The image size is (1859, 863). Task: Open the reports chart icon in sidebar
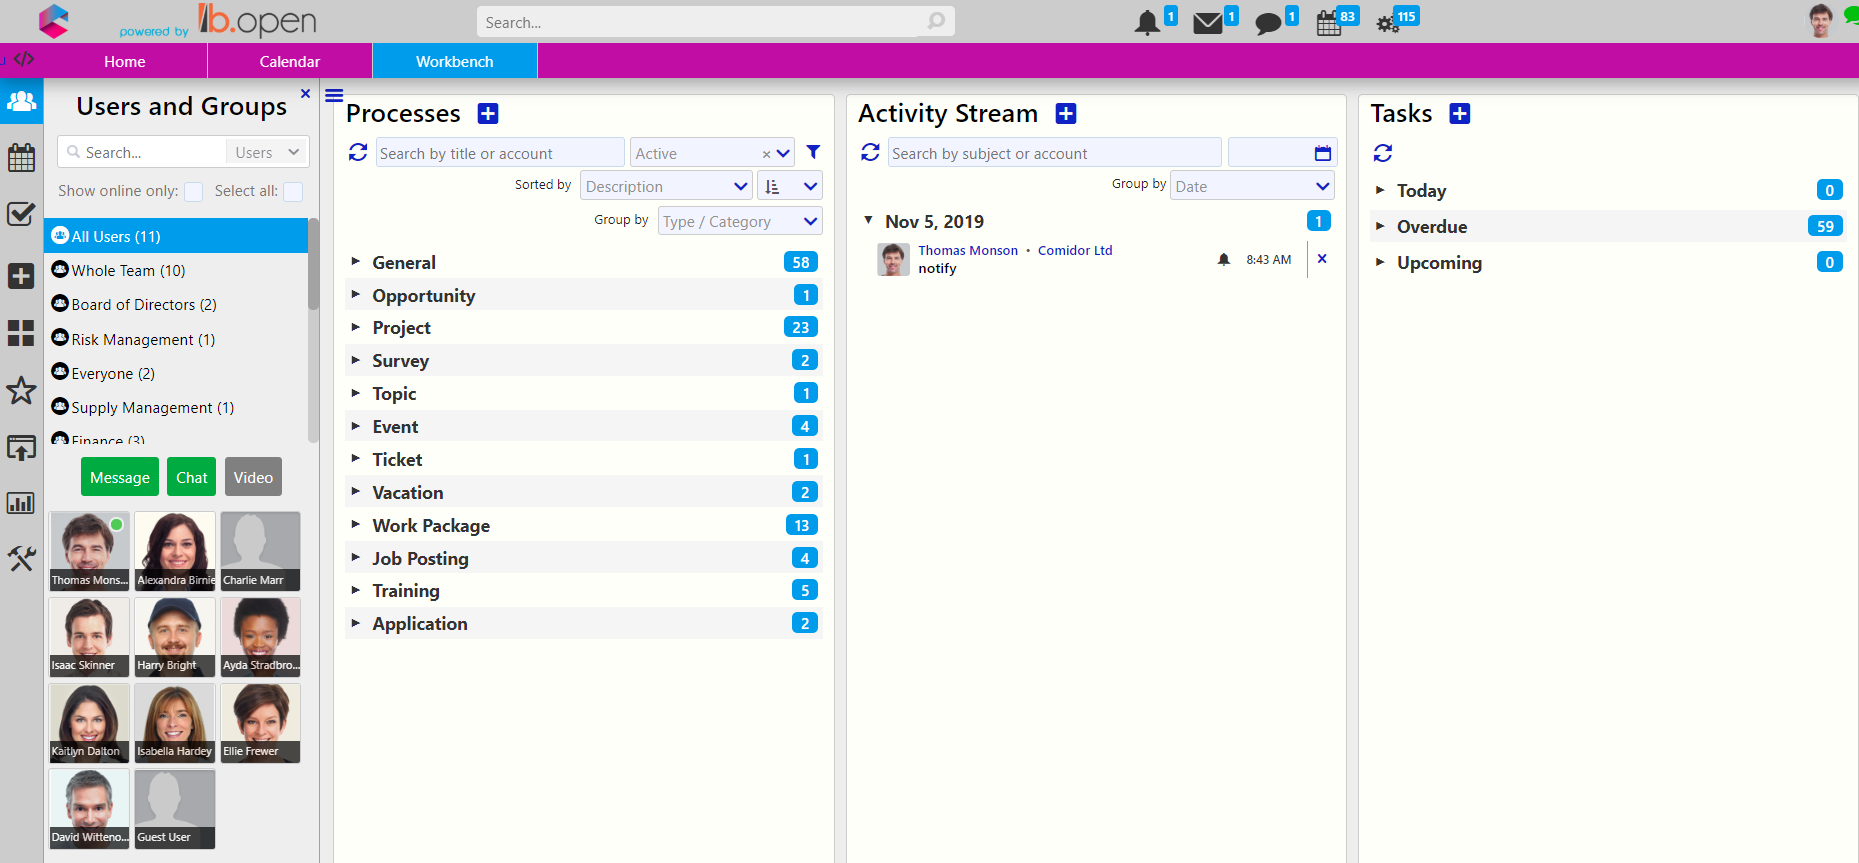[21, 503]
